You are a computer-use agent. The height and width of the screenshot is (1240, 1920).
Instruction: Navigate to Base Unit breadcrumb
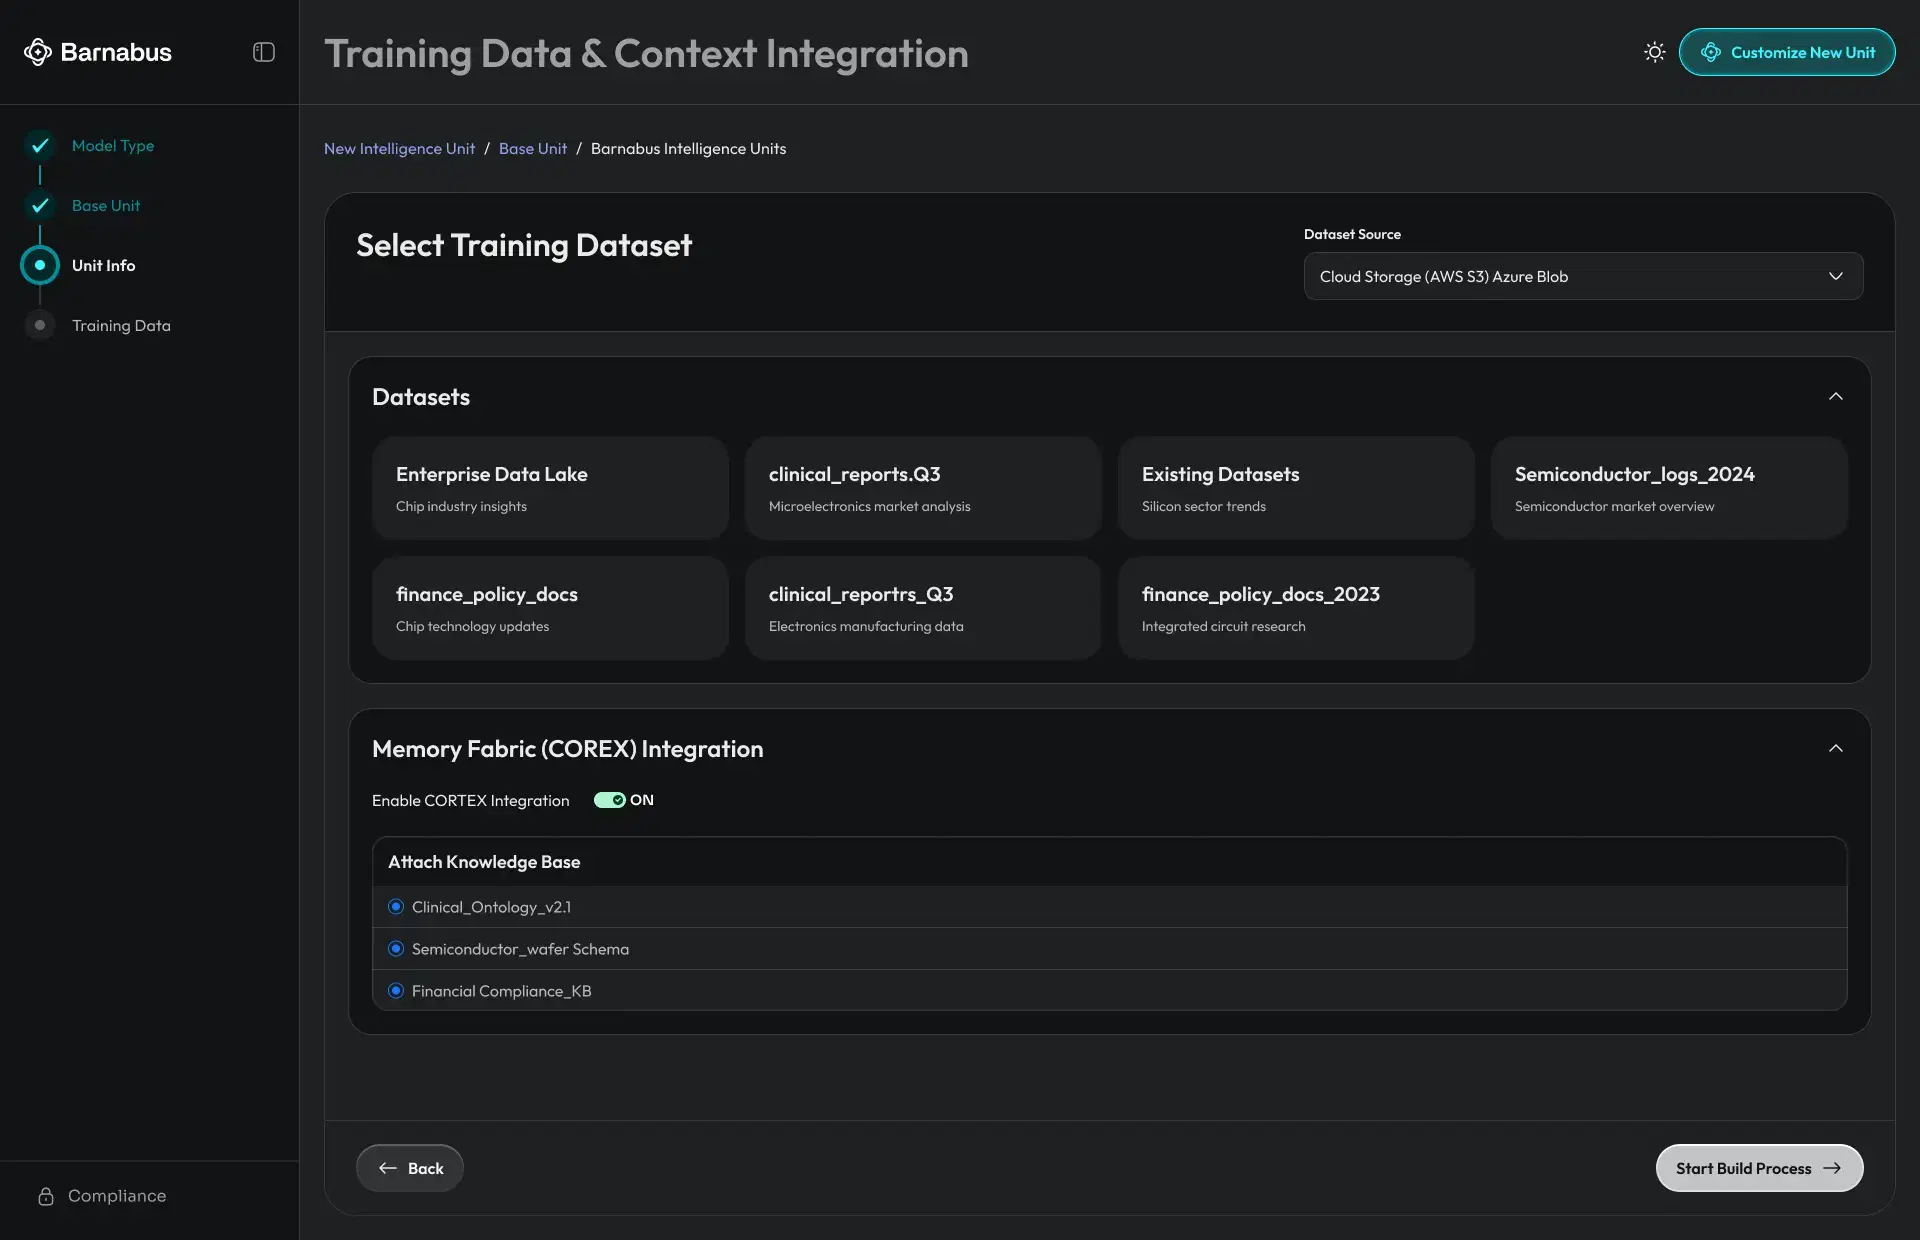tap(531, 148)
